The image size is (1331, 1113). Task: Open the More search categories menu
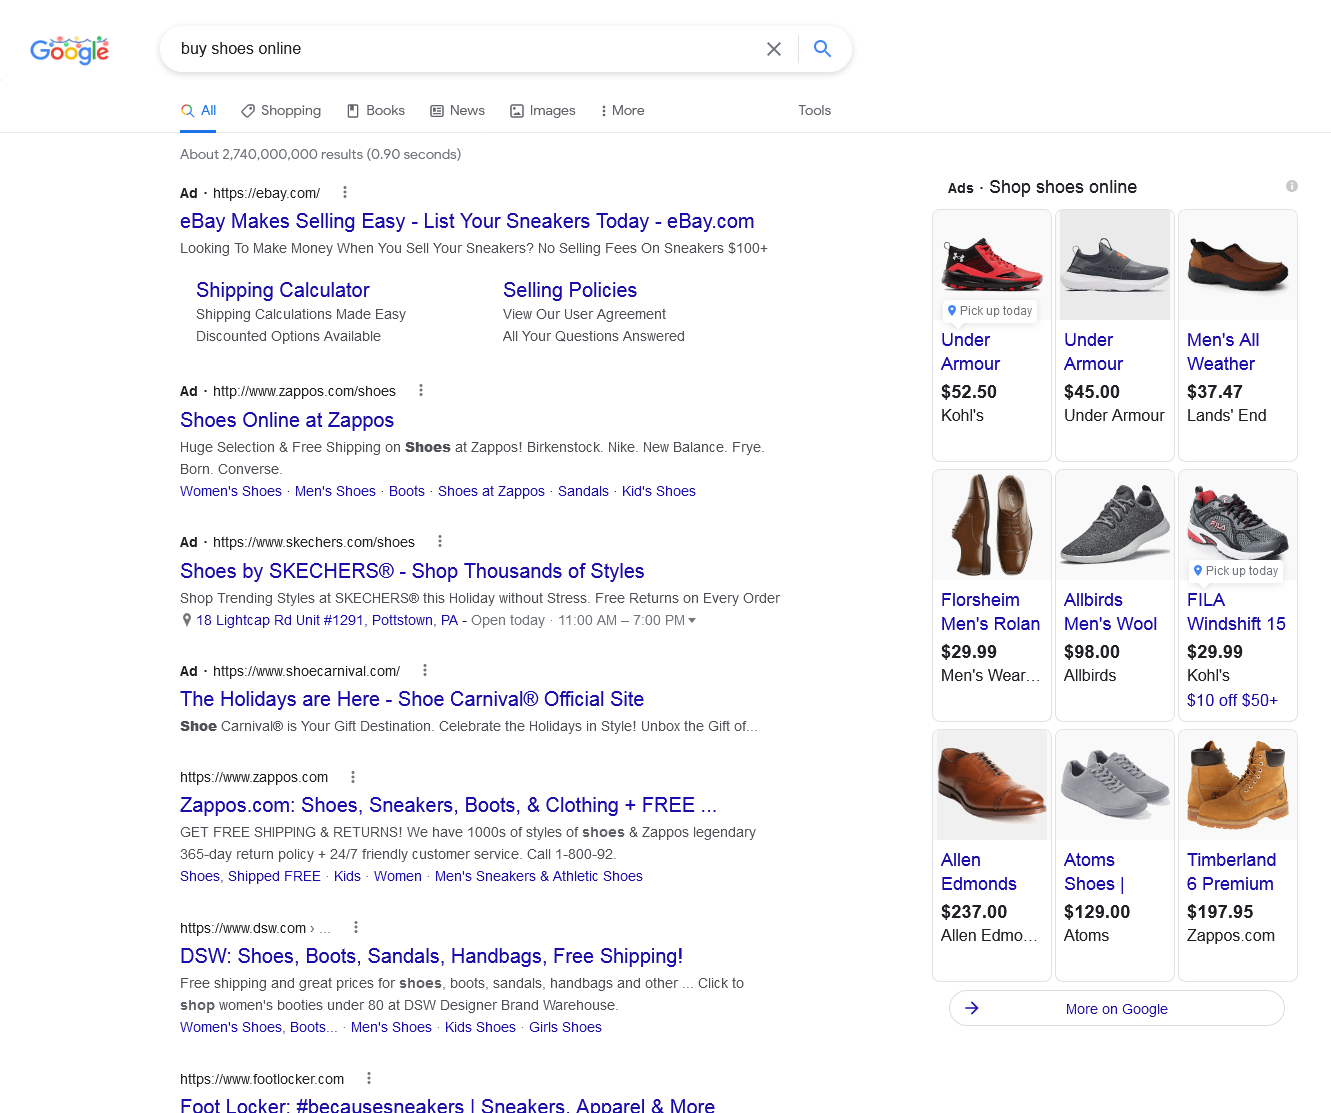(x=622, y=111)
